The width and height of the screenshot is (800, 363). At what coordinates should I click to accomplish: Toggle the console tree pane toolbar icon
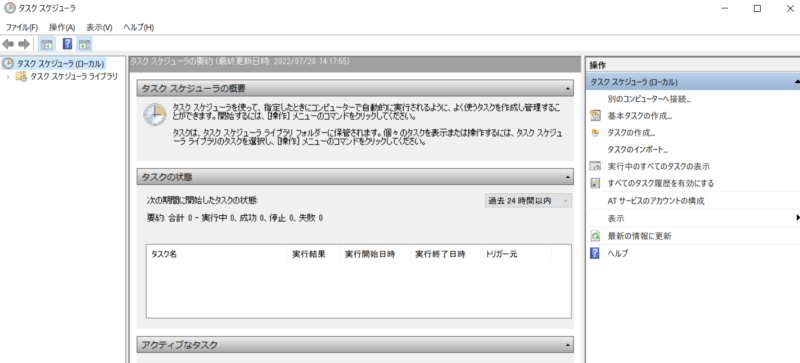pyautogui.click(x=46, y=44)
